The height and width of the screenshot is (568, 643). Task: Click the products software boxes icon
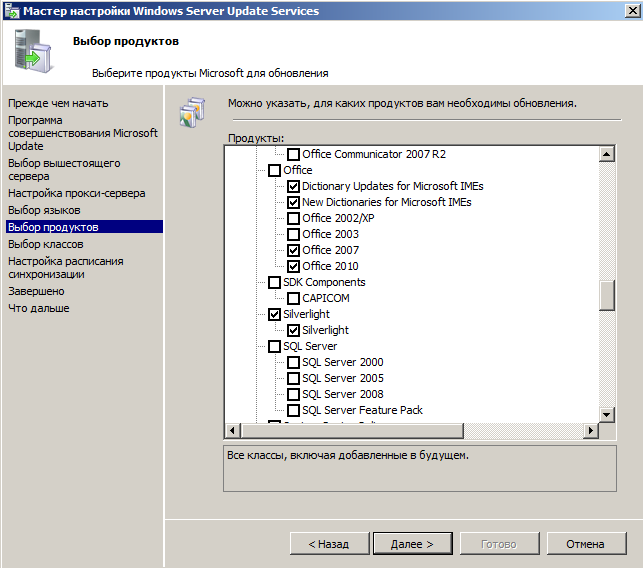pos(193,112)
